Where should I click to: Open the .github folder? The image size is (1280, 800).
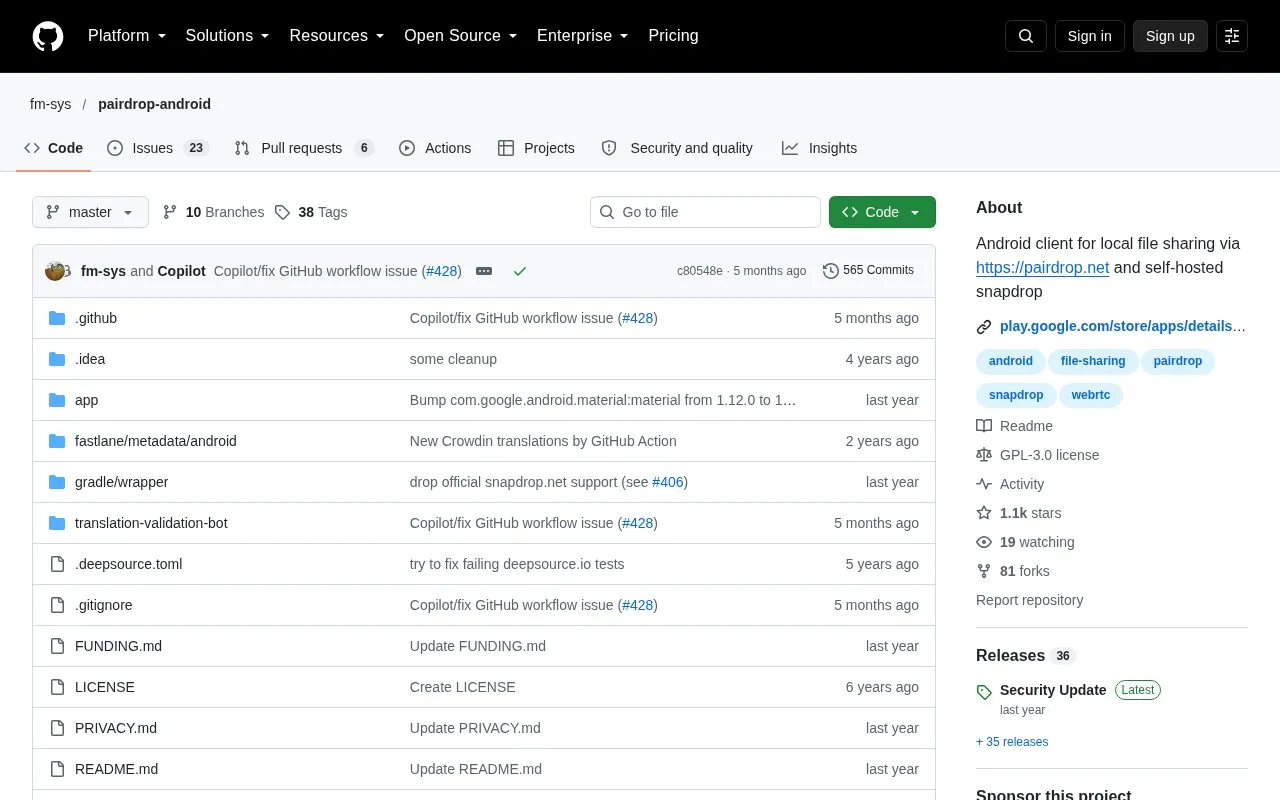coord(96,318)
